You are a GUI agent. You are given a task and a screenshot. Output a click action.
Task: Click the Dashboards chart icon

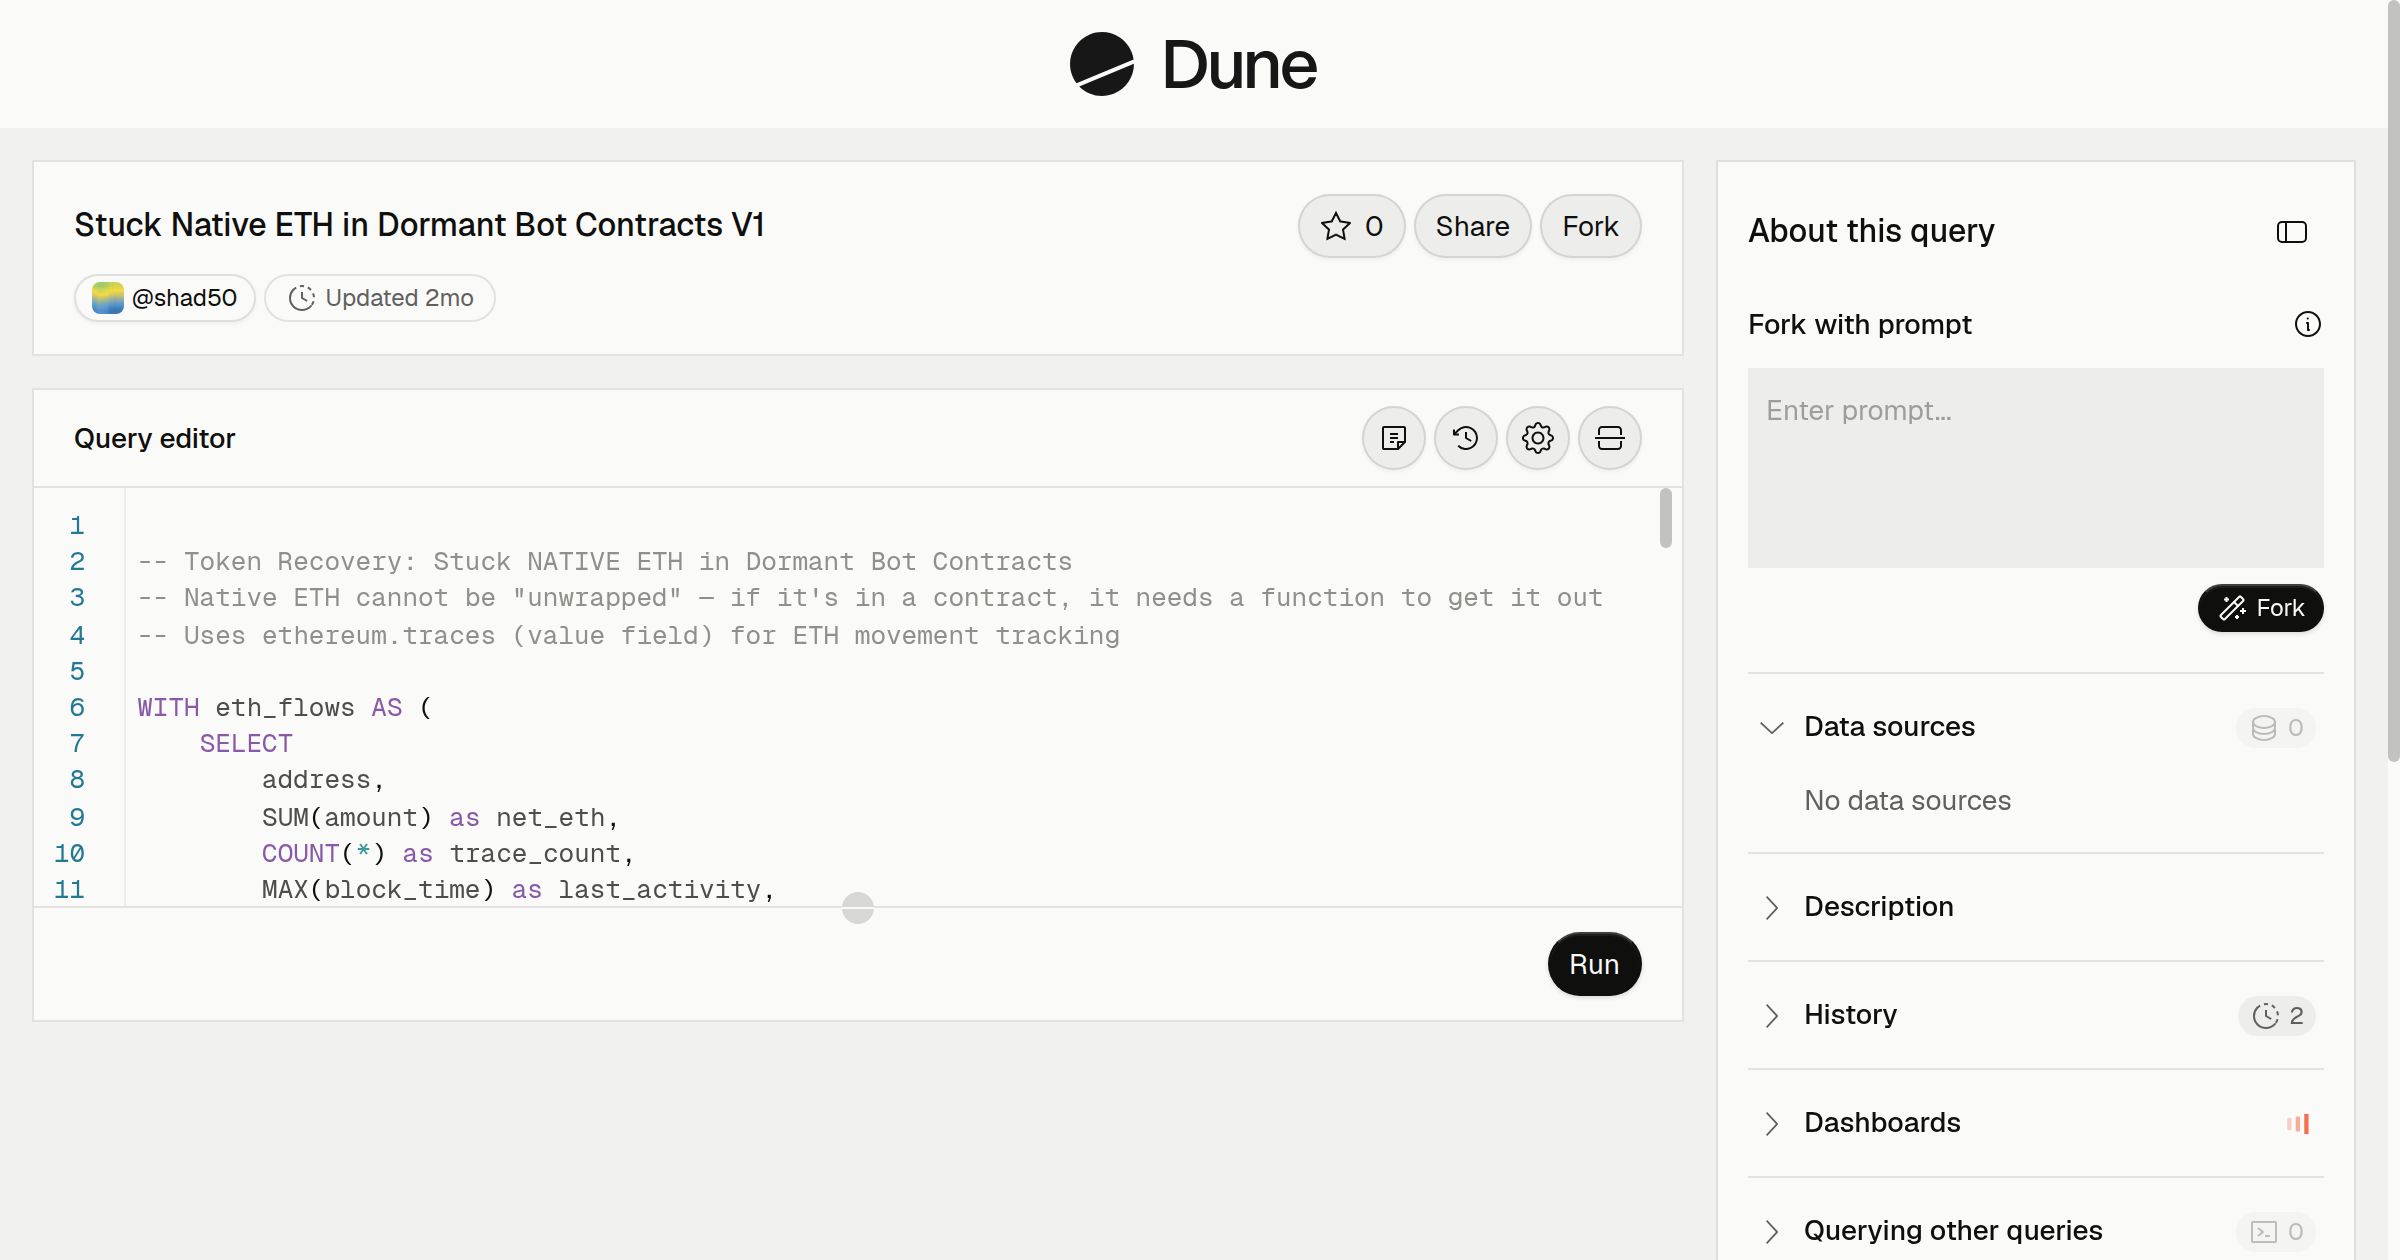pyautogui.click(x=2297, y=1123)
